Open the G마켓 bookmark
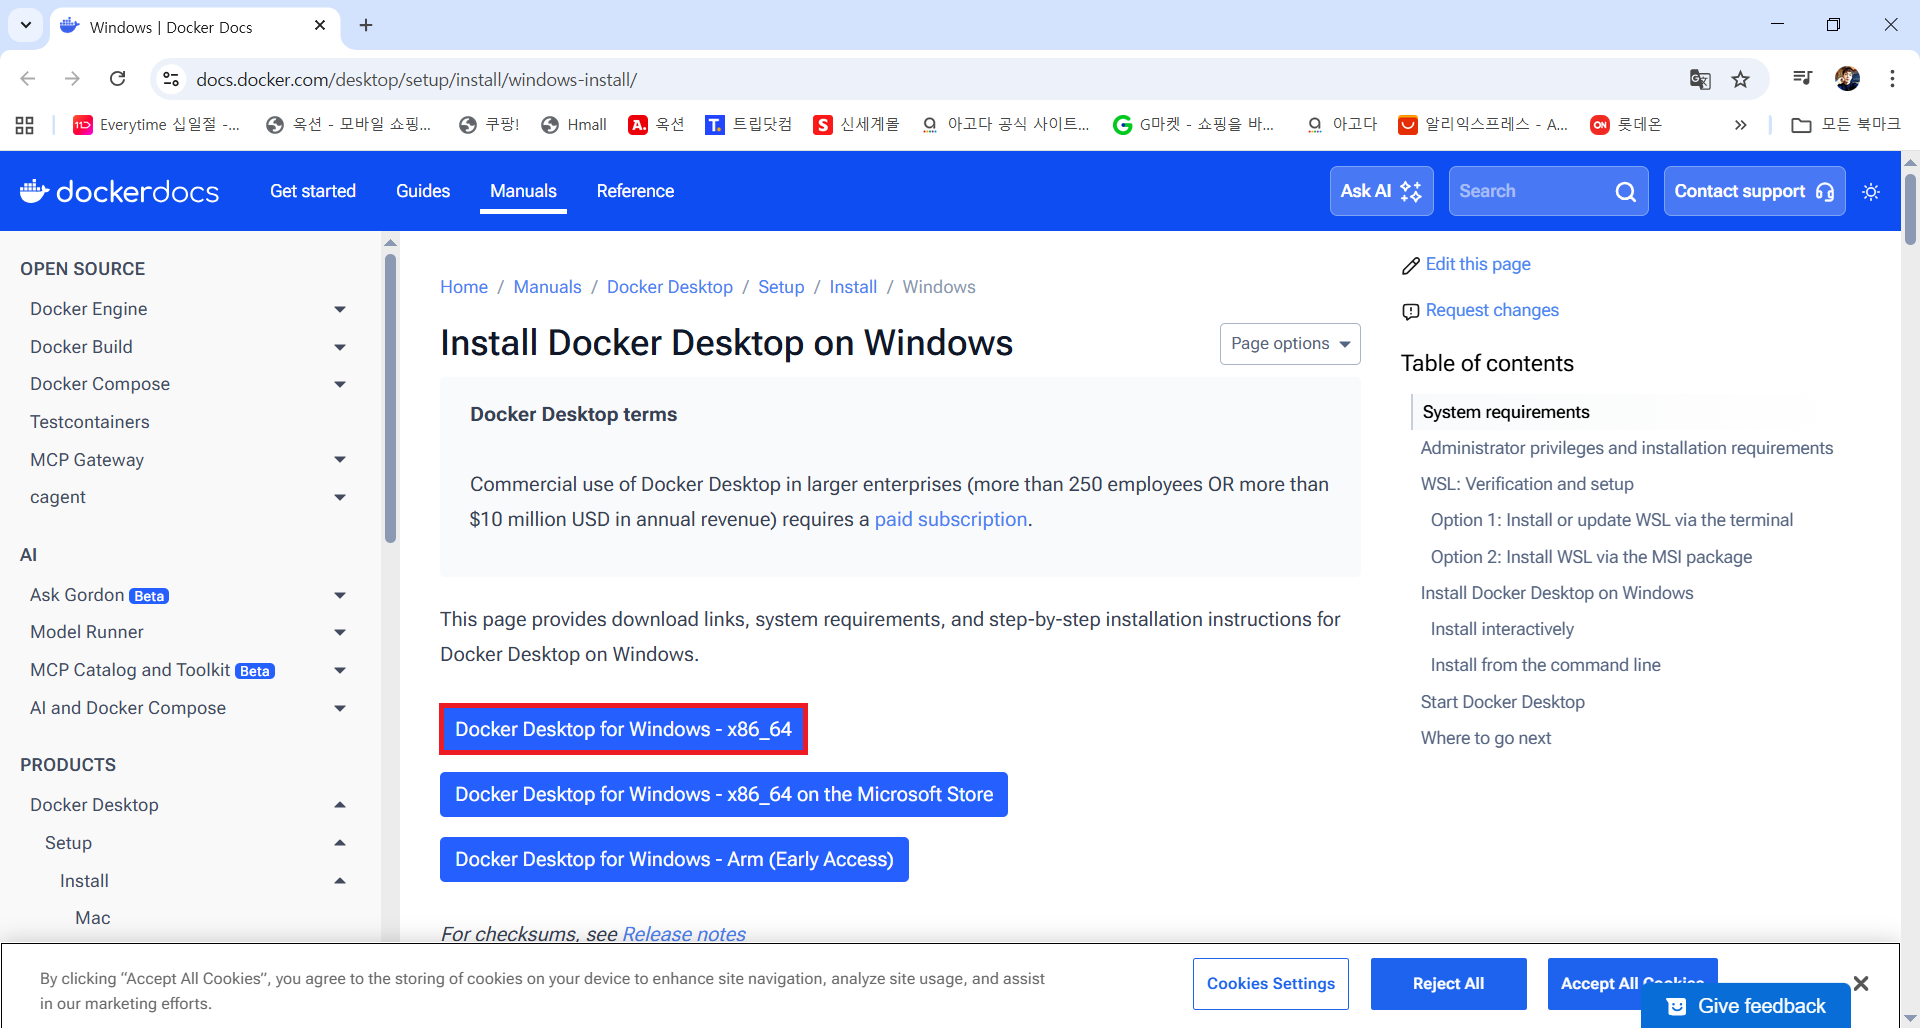Viewport: 1920px width, 1028px height. tap(1194, 125)
